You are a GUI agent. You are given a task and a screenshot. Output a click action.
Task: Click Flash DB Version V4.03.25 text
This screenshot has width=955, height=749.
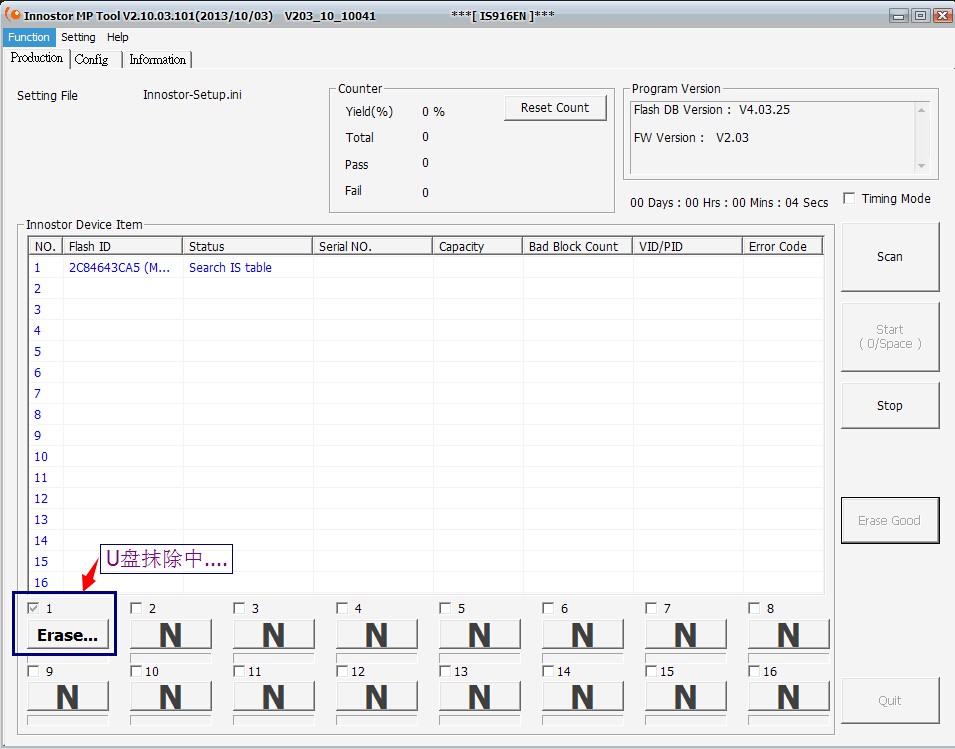(711, 110)
